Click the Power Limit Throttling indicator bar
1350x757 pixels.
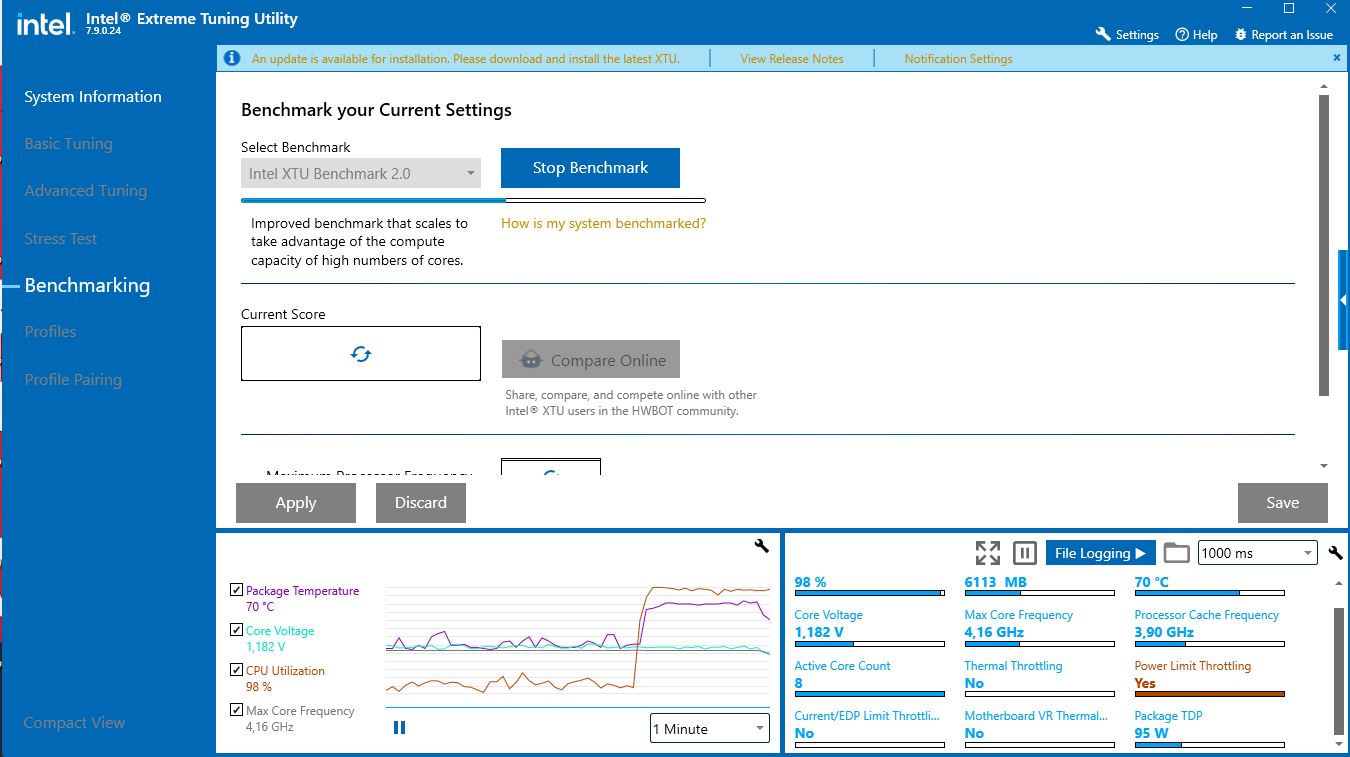coord(1209,694)
